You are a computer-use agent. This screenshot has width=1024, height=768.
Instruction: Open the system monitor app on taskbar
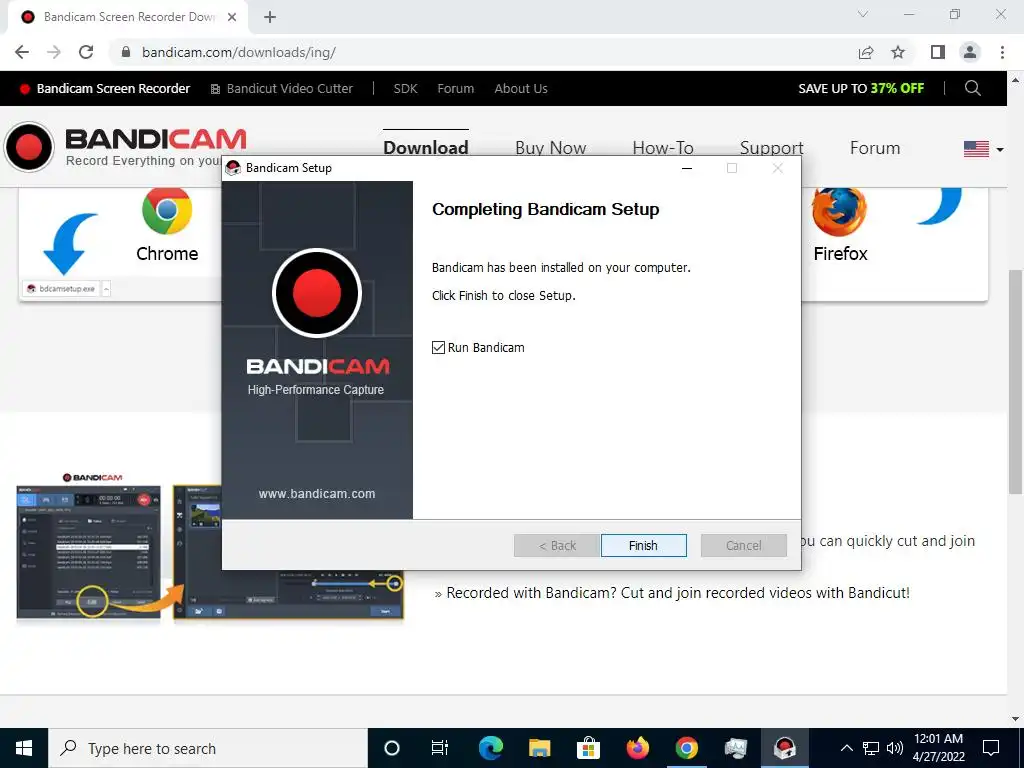735,748
